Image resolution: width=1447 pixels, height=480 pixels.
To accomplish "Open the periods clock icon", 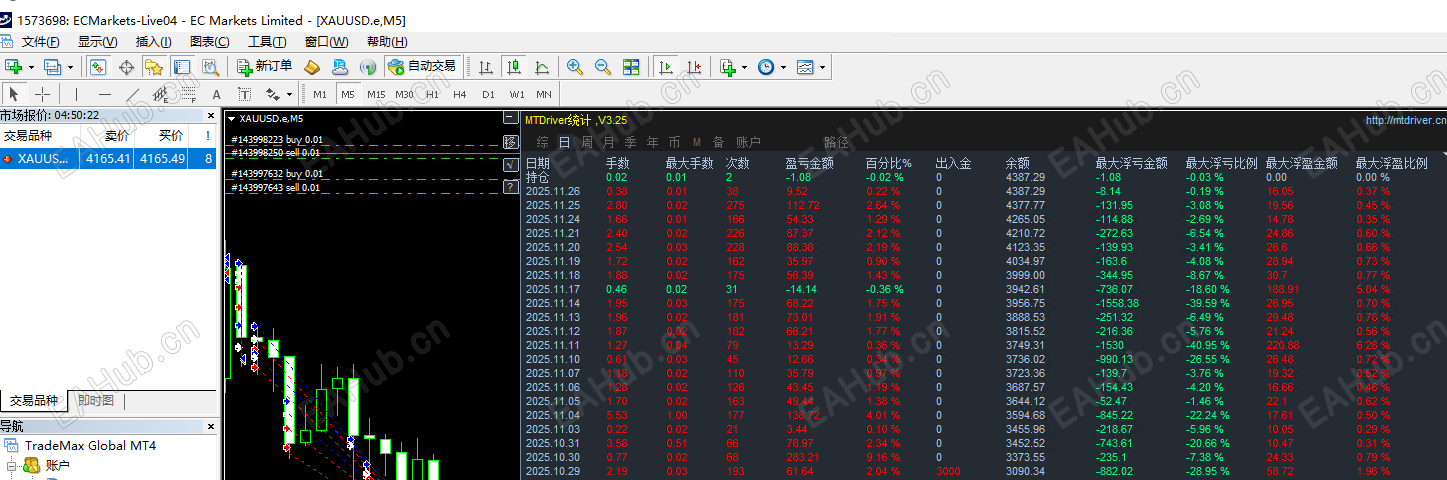I will point(766,67).
